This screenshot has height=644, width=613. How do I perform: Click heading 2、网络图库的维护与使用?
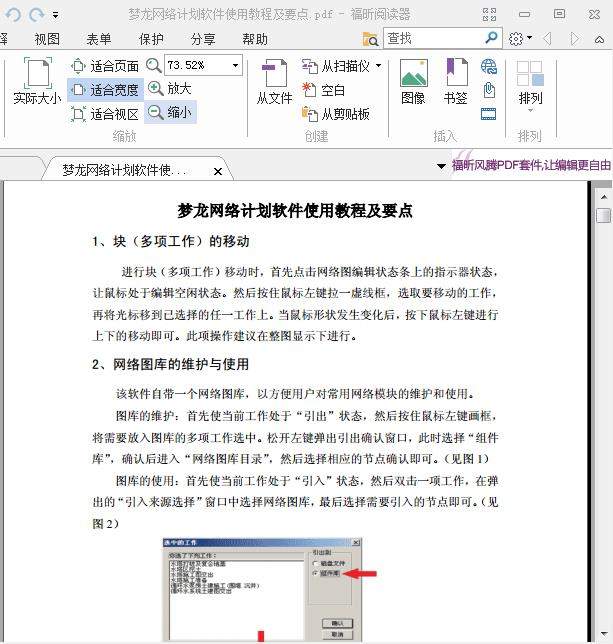pos(170,364)
